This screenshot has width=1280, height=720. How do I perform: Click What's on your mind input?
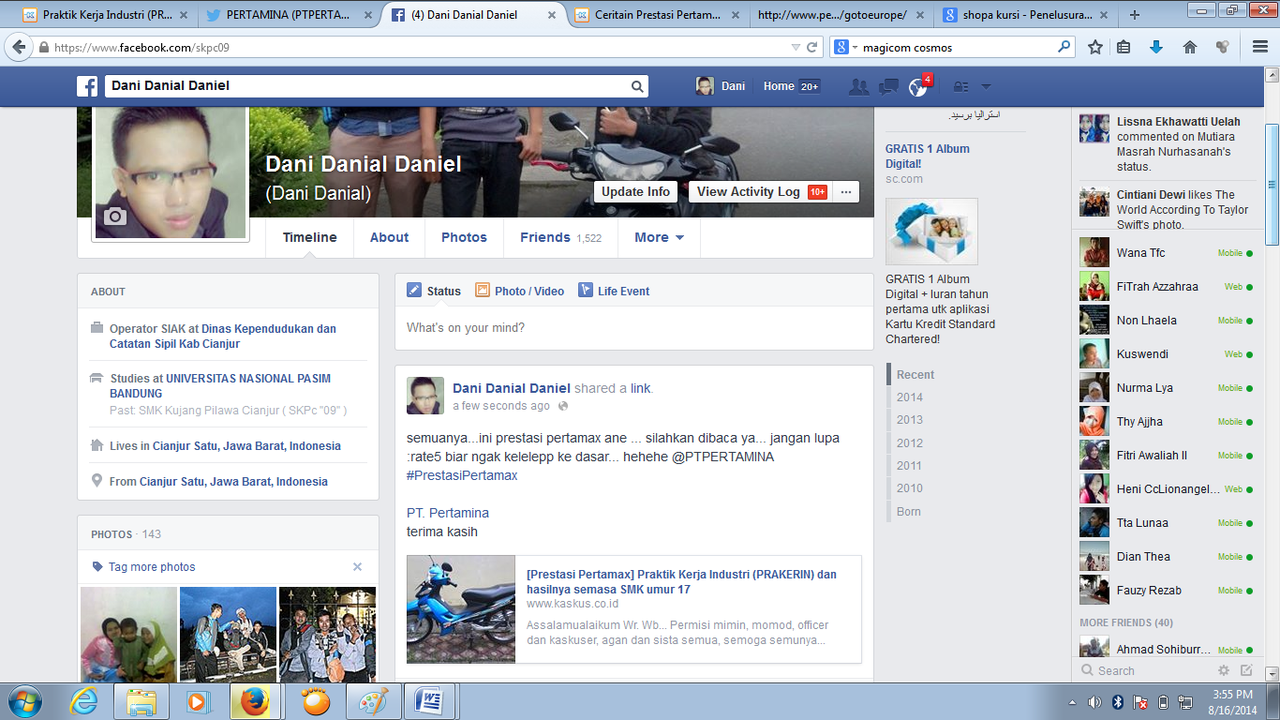point(634,328)
